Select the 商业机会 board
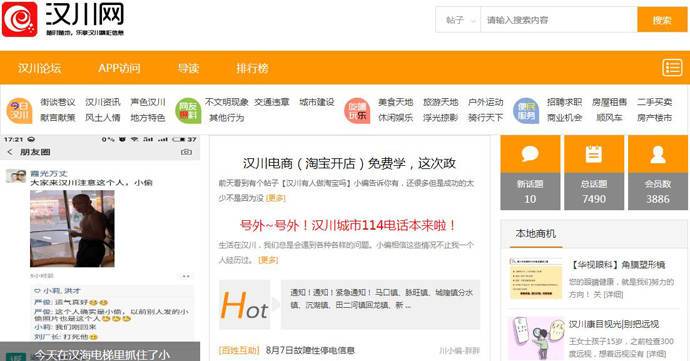This screenshot has width=690, height=361. (565, 118)
